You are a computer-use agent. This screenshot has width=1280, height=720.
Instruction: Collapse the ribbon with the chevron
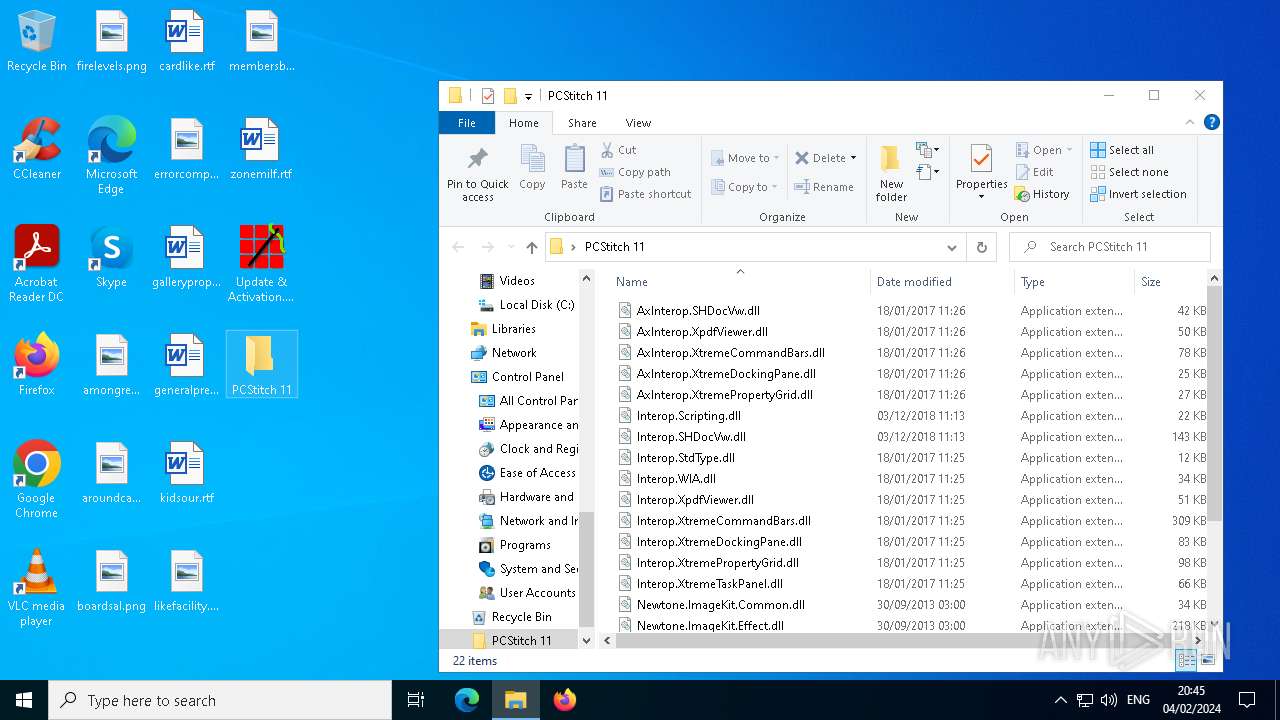click(1190, 122)
